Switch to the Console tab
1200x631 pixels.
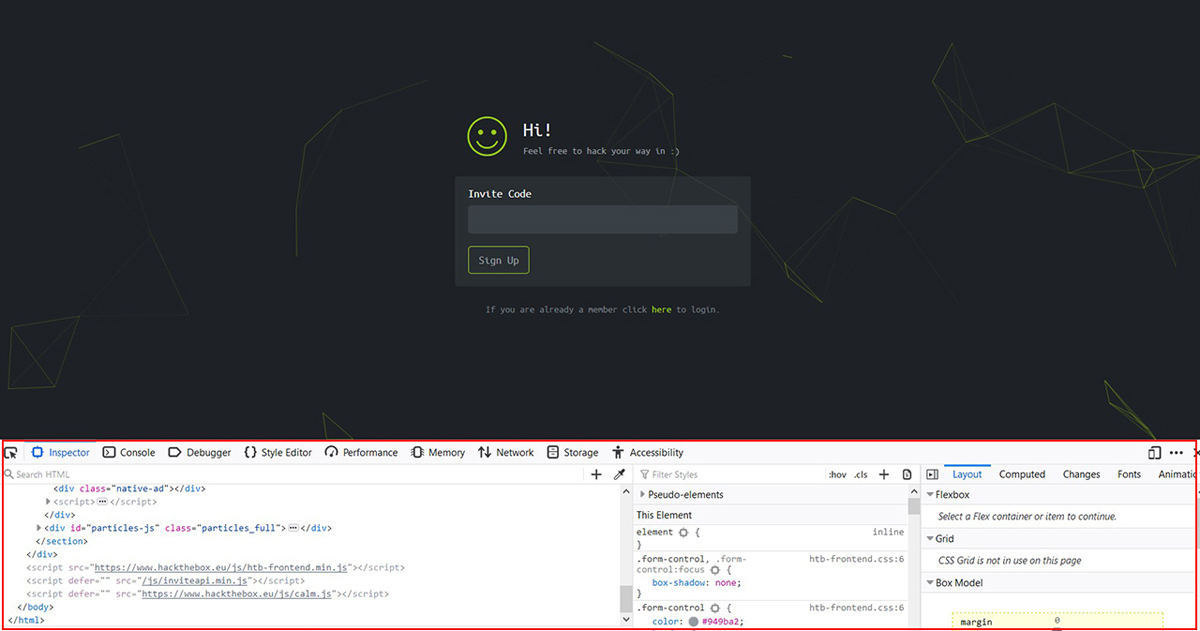[129, 453]
